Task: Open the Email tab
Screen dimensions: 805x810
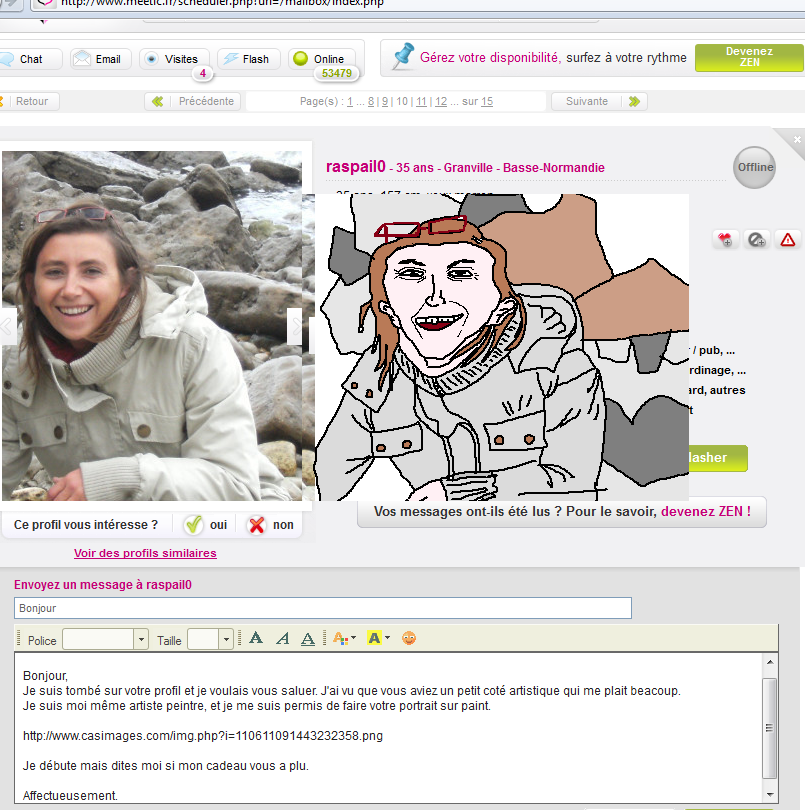Action: (x=97, y=59)
